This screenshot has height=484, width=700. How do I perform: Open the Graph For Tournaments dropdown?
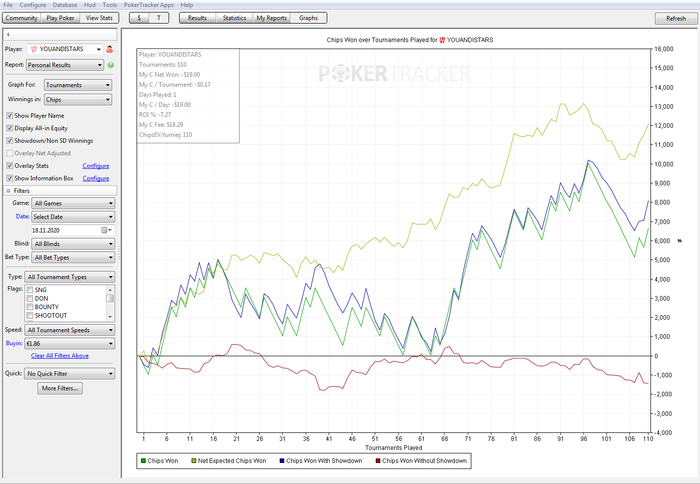(78, 85)
